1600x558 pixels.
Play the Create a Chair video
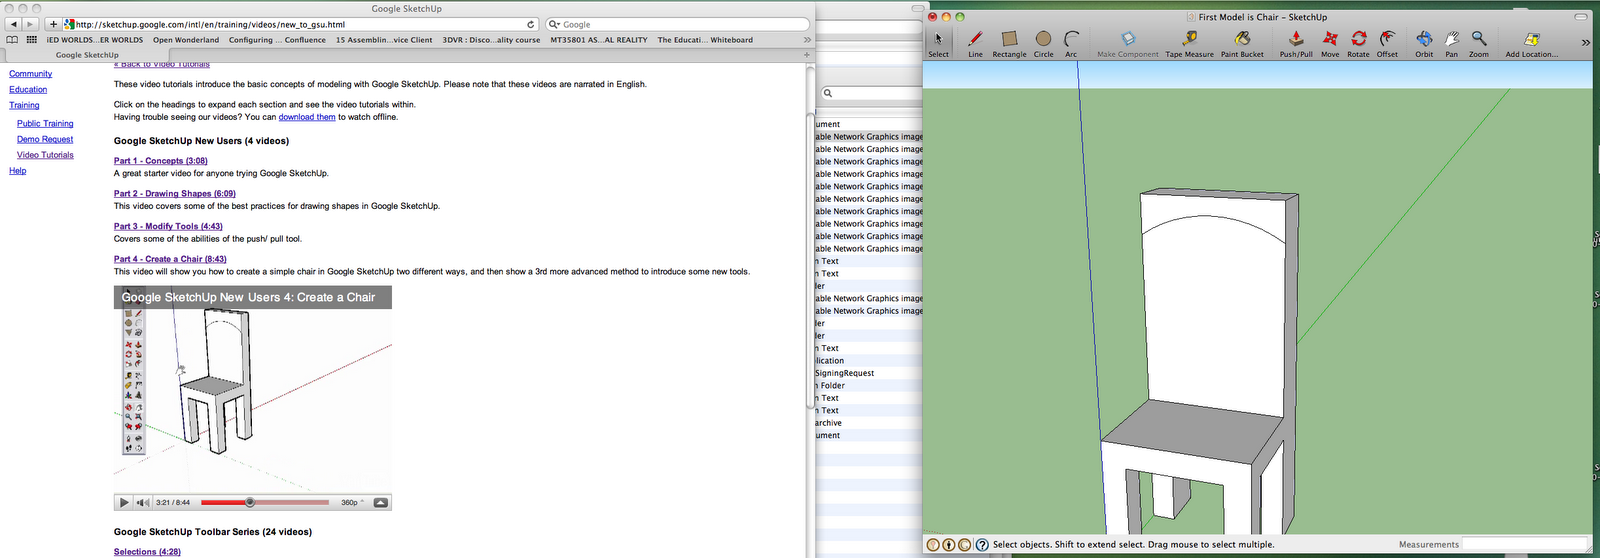[x=124, y=502]
